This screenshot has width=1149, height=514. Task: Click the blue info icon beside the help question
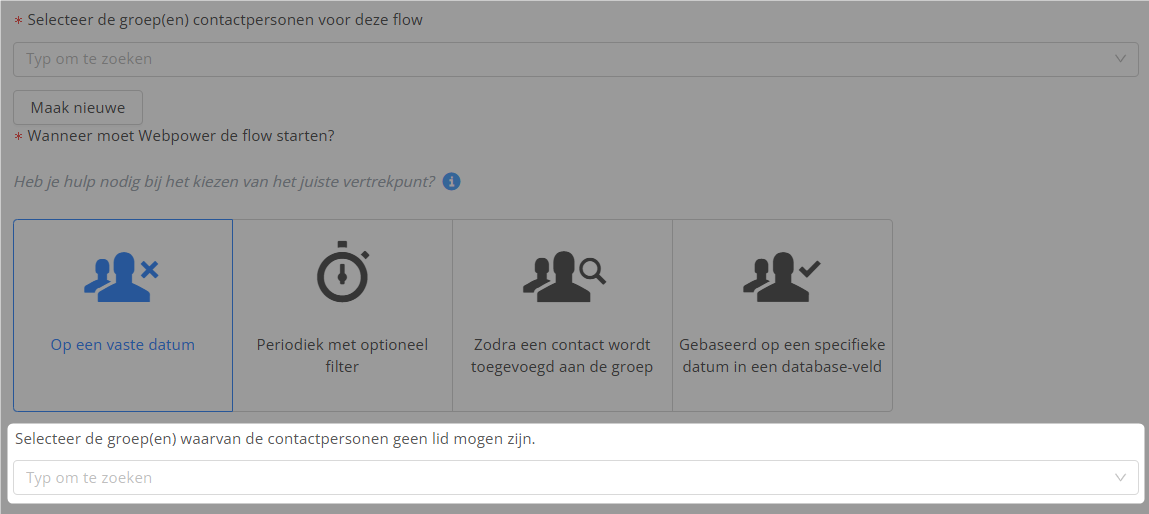(452, 182)
